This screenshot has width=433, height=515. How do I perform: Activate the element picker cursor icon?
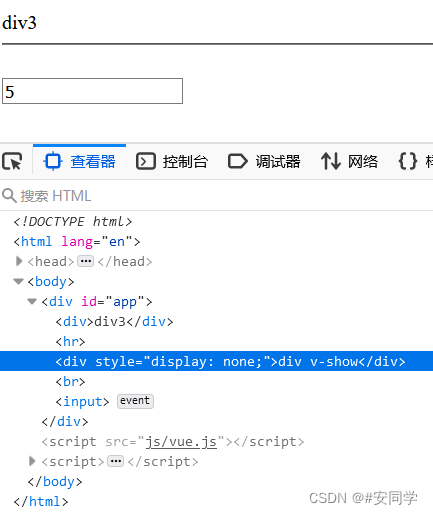click(x=12, y=161)
